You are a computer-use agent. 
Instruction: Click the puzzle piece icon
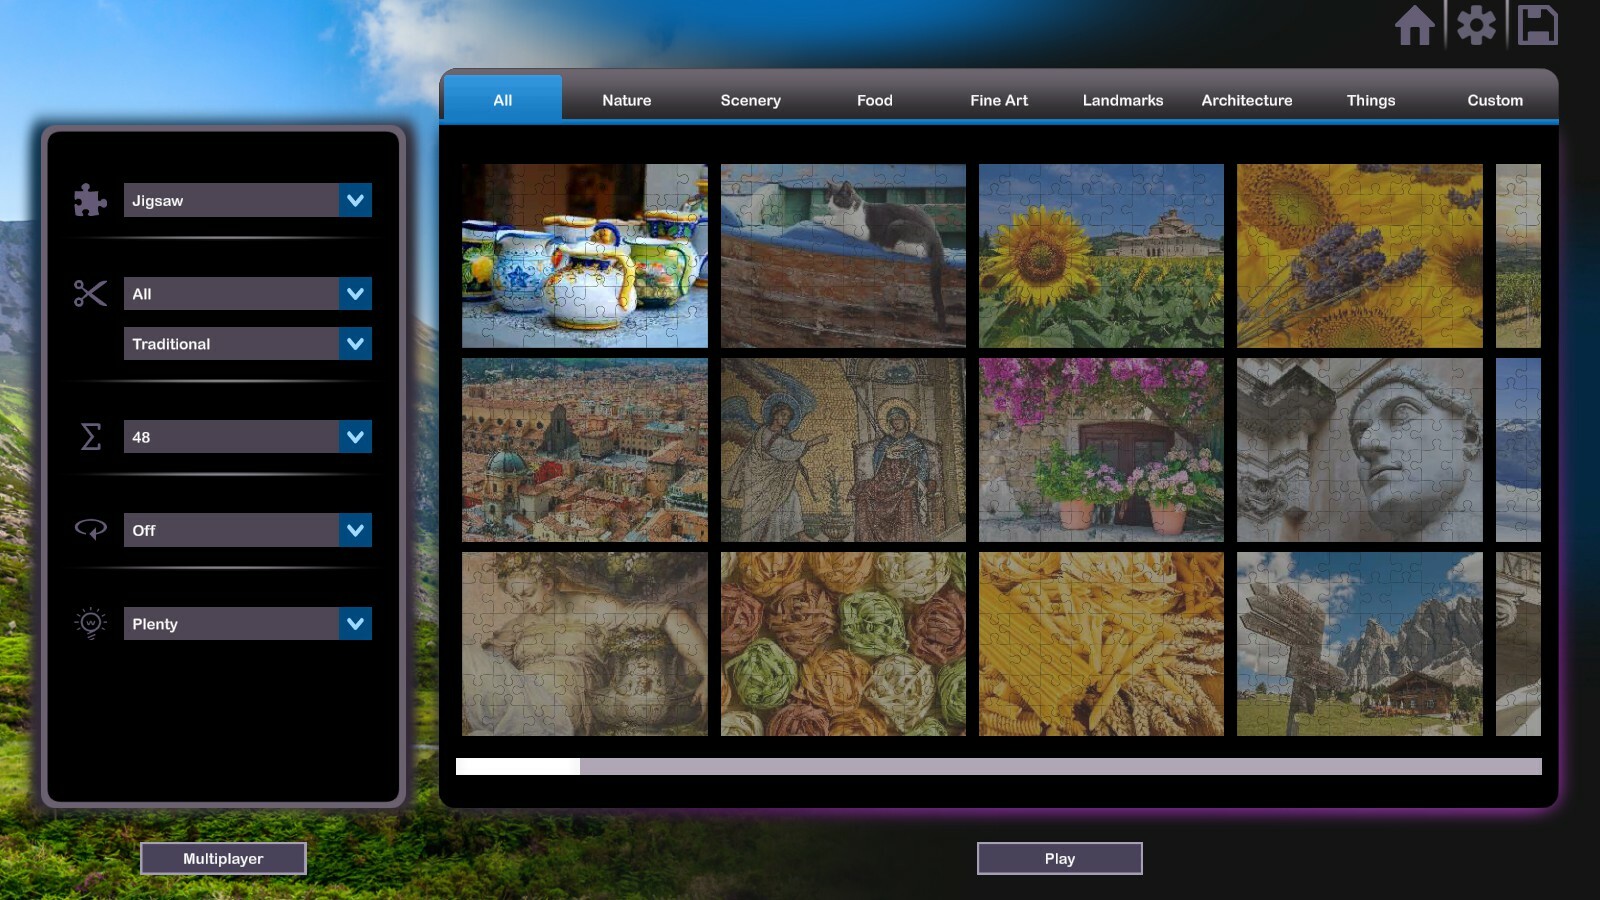click(90, 200)
